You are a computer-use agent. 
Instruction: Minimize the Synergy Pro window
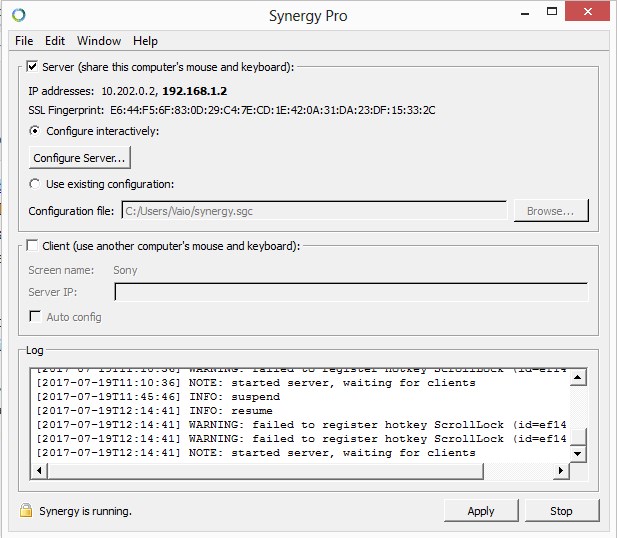(x=525, y=13)
